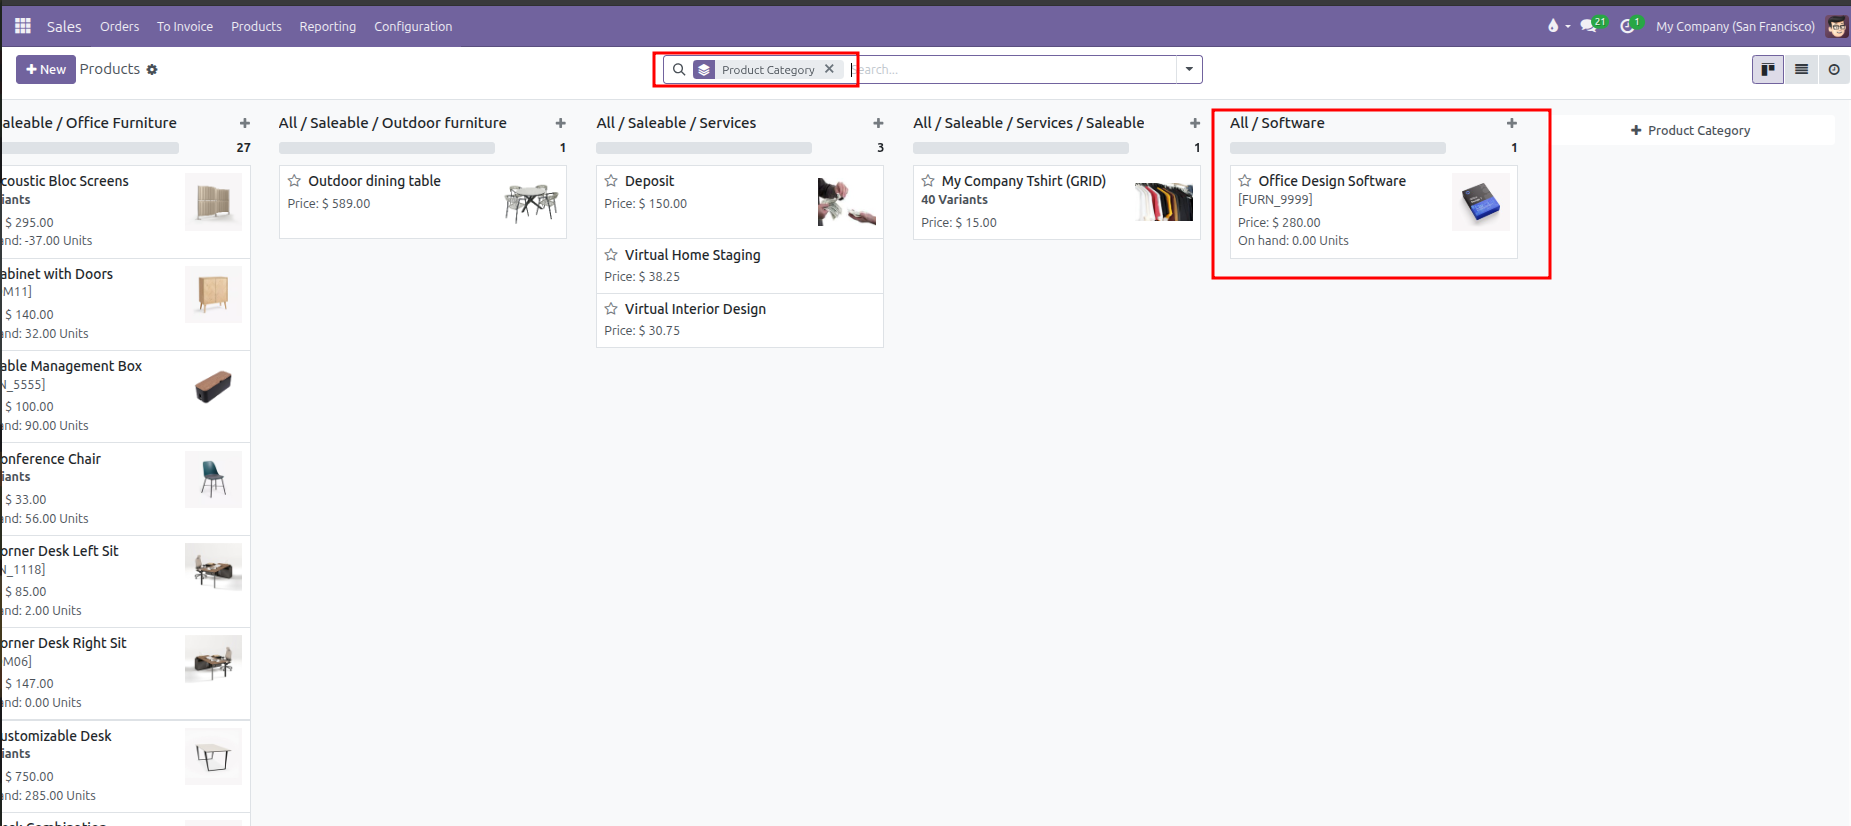1851x826 pixels.
Task: Favorite the Deposit product
Action: tap(611, 181)
